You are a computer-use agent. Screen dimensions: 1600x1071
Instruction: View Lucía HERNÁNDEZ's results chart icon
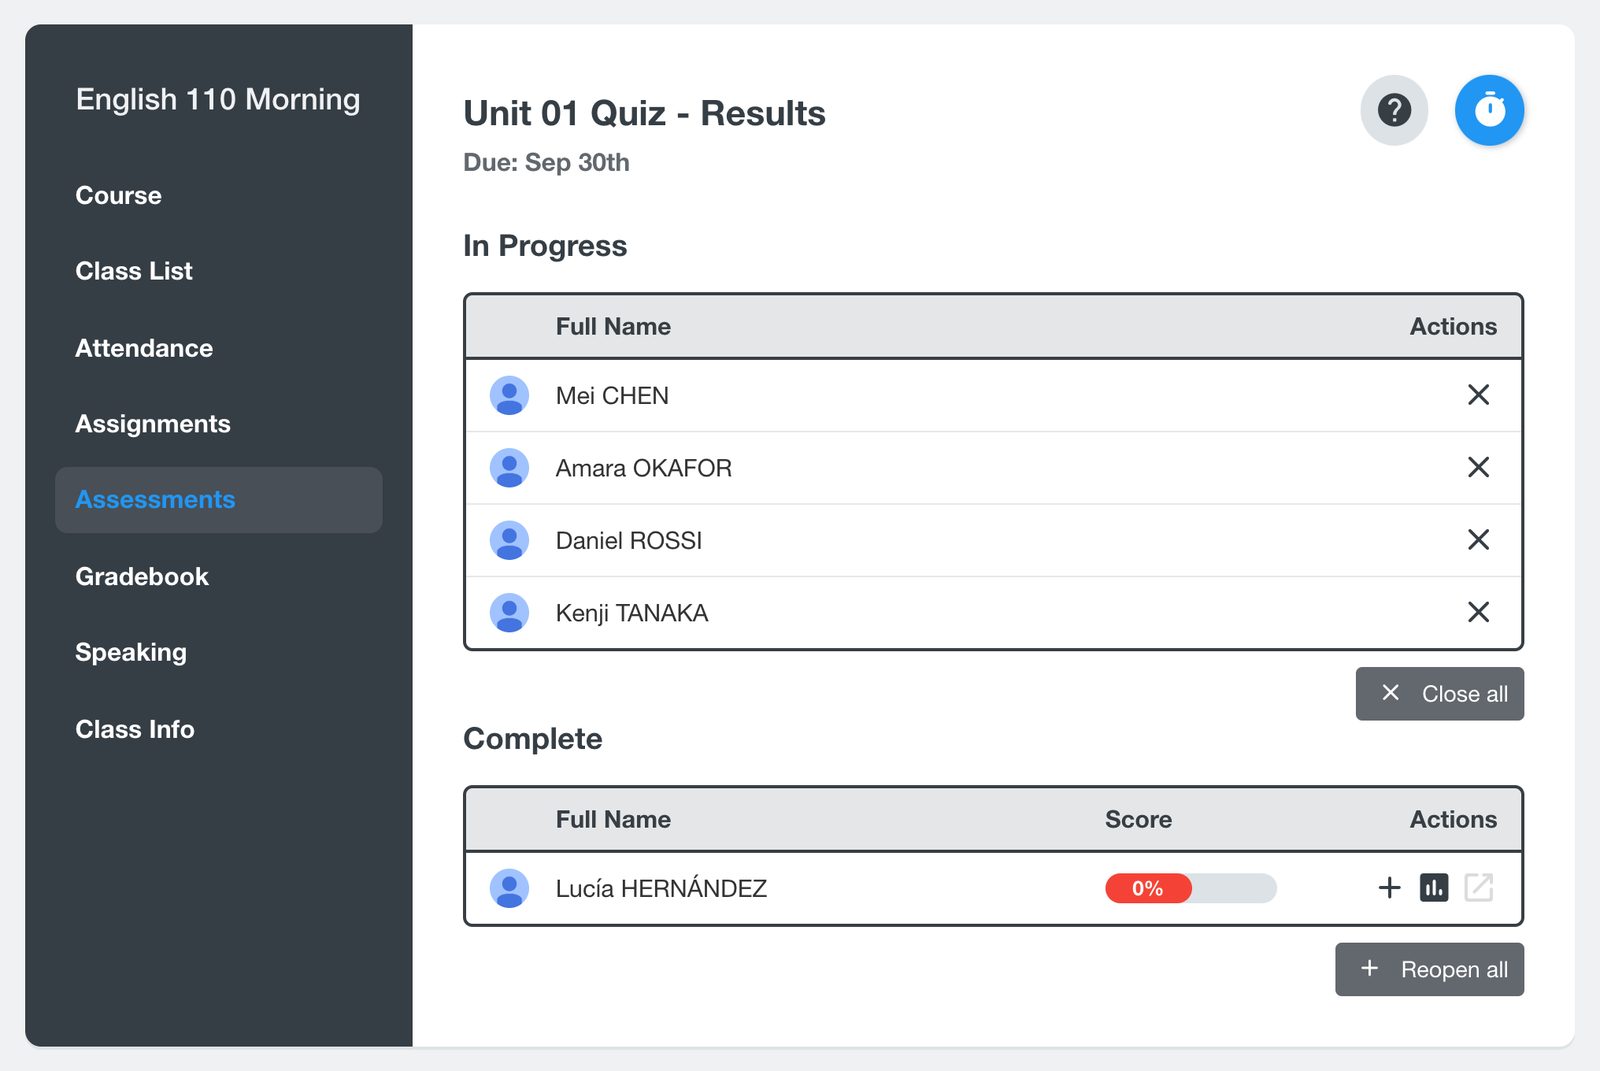pos(1434,887)
